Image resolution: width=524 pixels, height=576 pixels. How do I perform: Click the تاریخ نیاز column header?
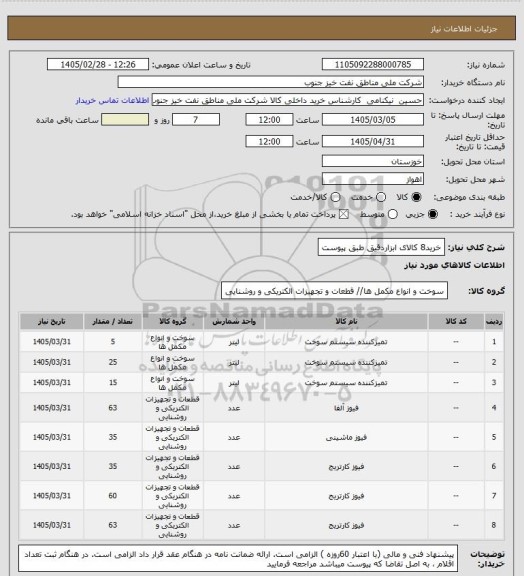[x=51, y=321]
